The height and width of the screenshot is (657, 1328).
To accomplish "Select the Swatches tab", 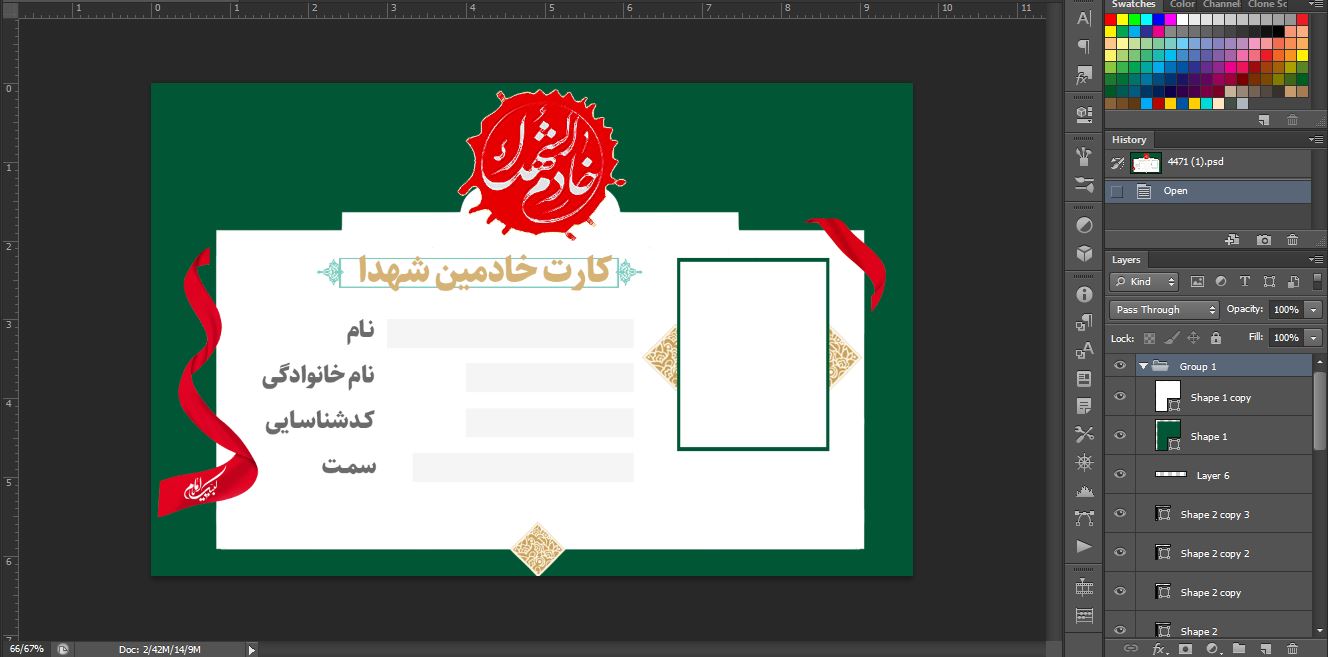I will pos(1134,5).
